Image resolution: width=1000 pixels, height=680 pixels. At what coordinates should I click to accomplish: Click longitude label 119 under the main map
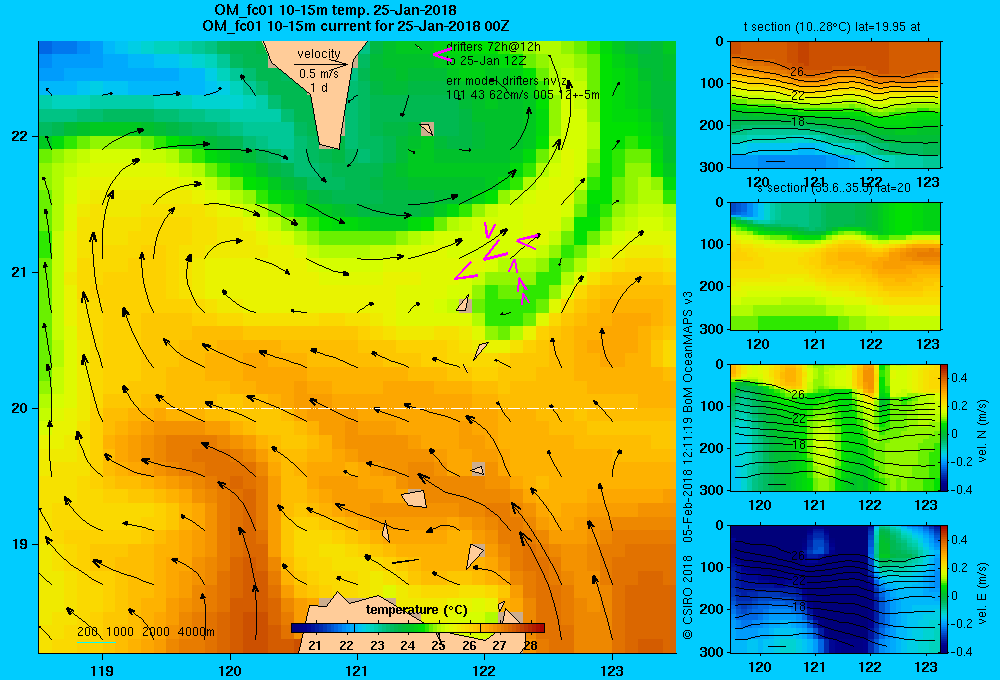tap(102, 670)
